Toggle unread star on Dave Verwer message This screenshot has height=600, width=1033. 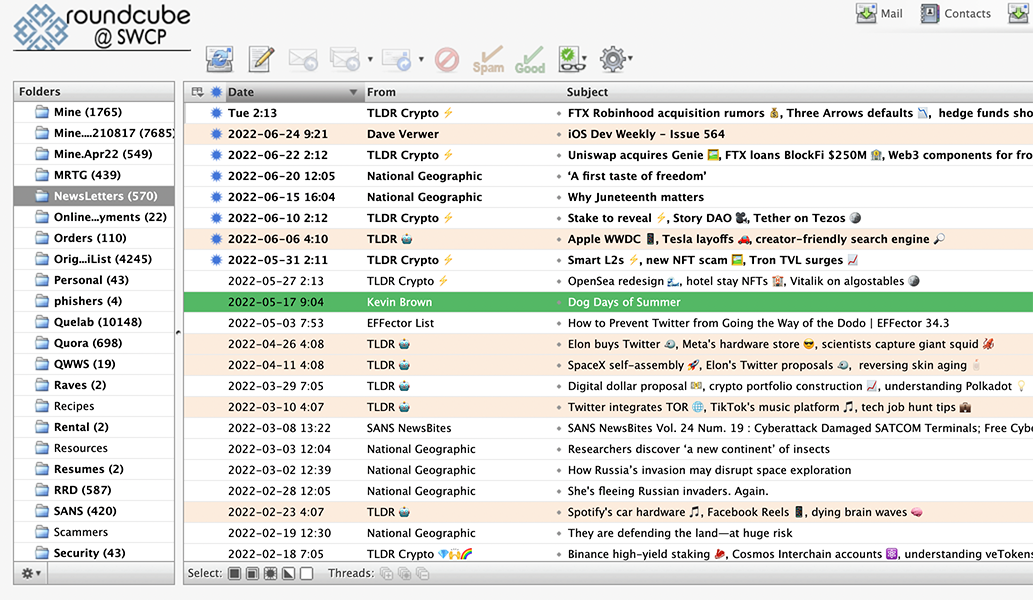click(x=216, y=134)
